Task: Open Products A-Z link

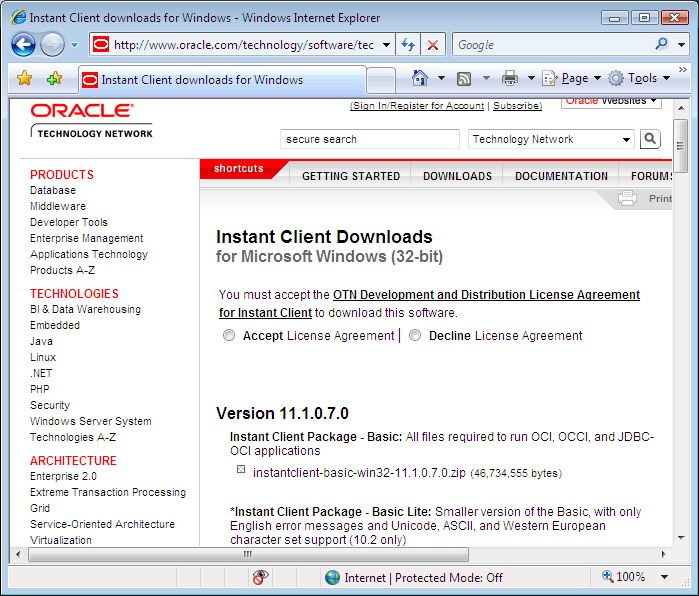Action: click(62, 270)
